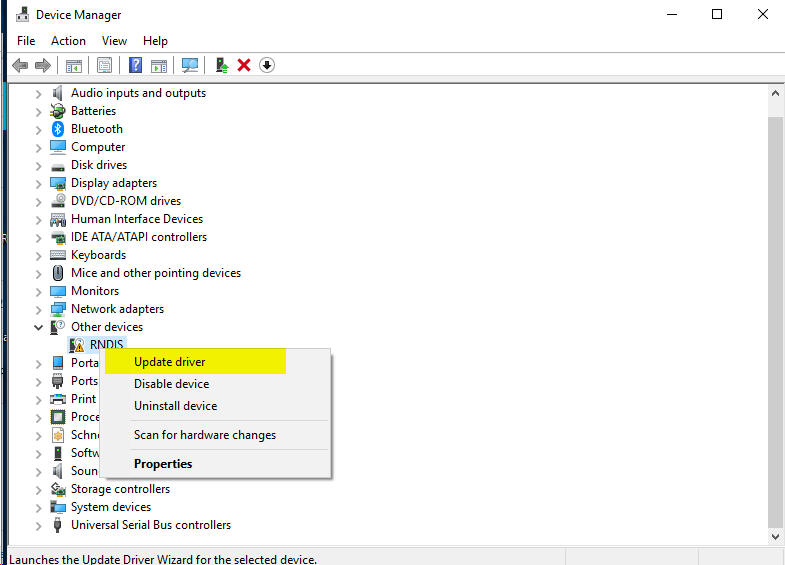Open the Action menu
Screen dimensions: 785x565
click(x=68, y=41)
